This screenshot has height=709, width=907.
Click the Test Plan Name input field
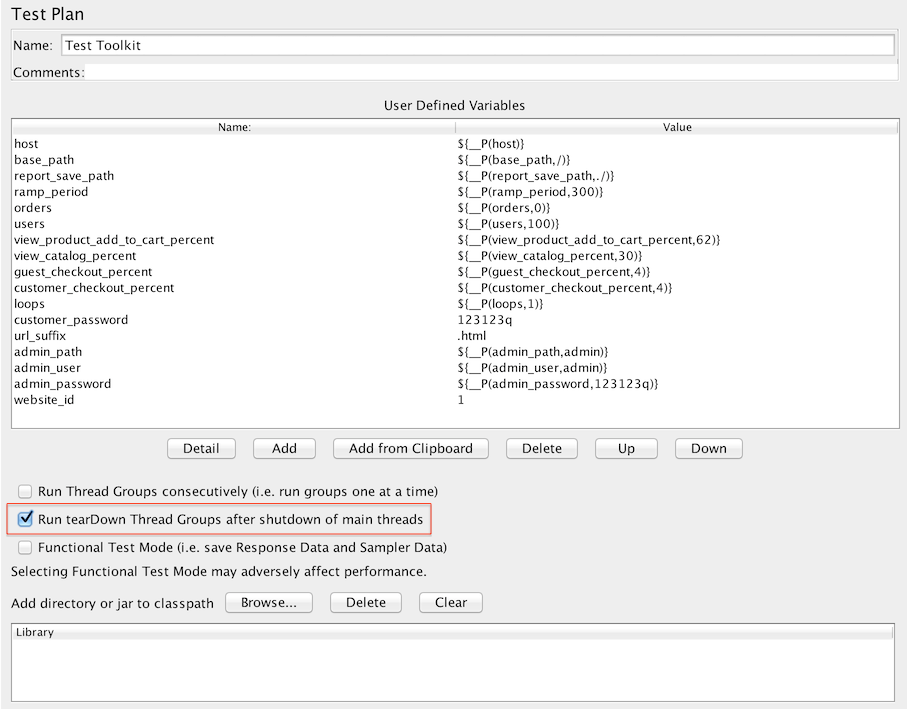coord(477,46)
